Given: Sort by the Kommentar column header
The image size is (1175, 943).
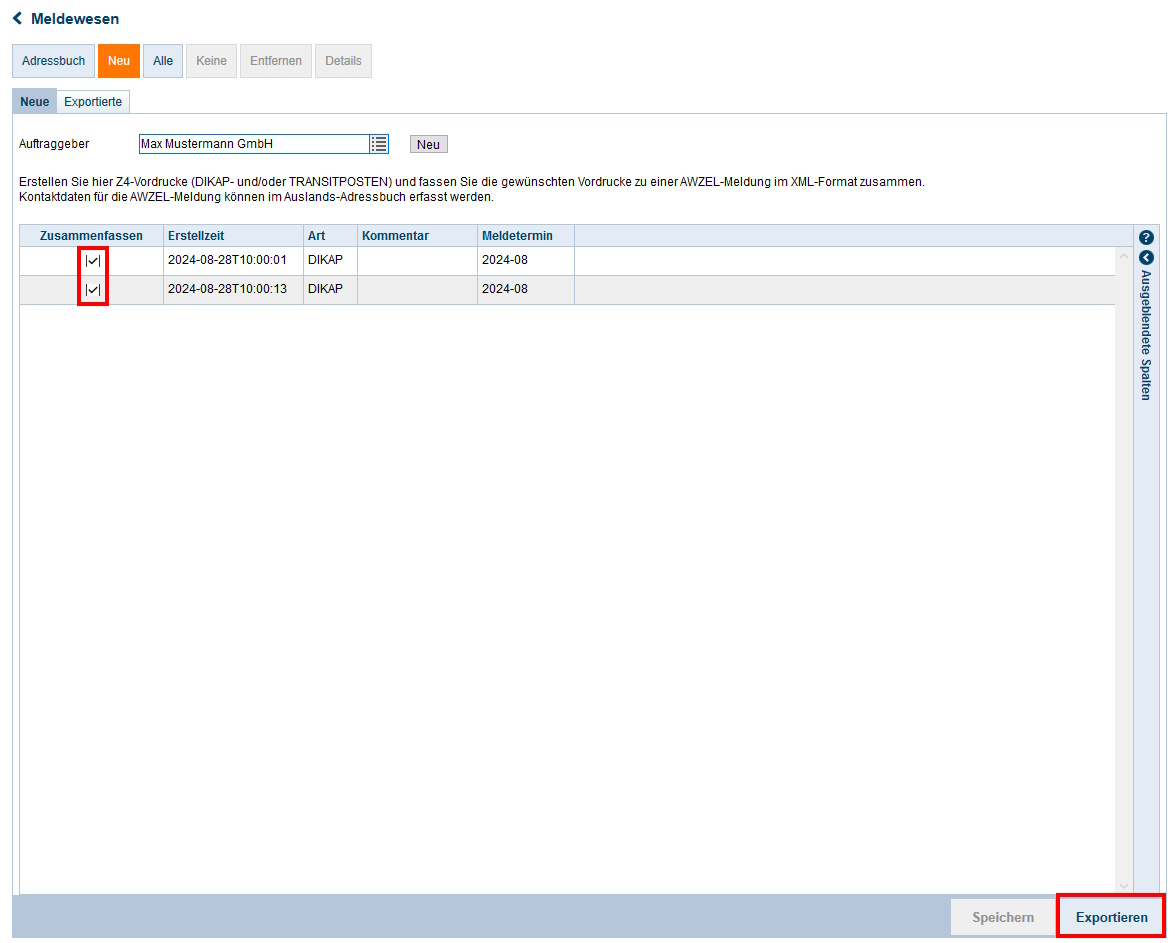Looking at the screenshot, I should (417, 235).
